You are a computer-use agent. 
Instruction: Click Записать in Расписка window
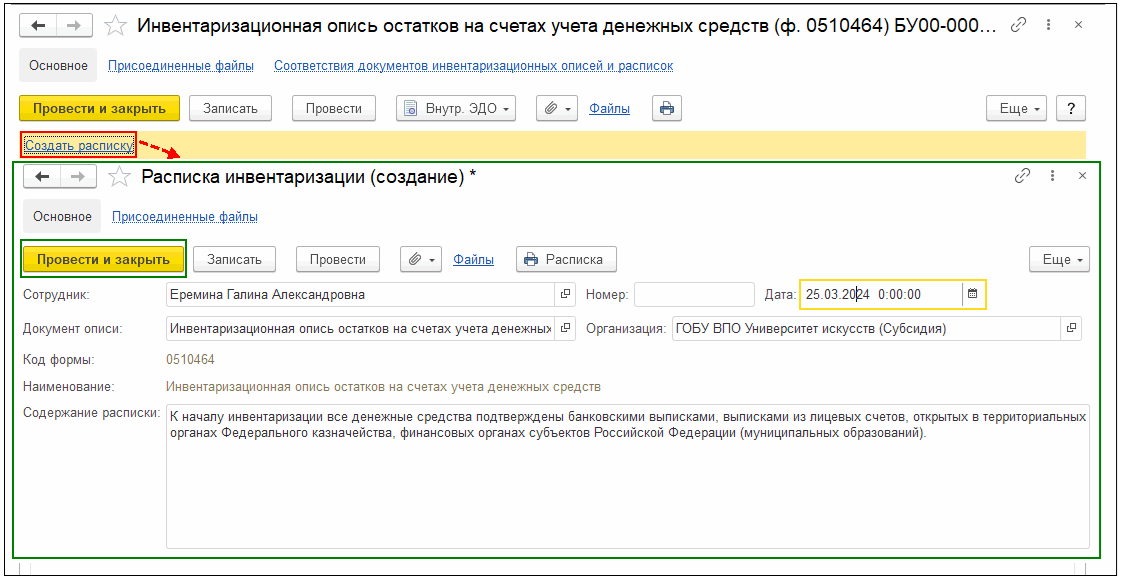(234, 259)
